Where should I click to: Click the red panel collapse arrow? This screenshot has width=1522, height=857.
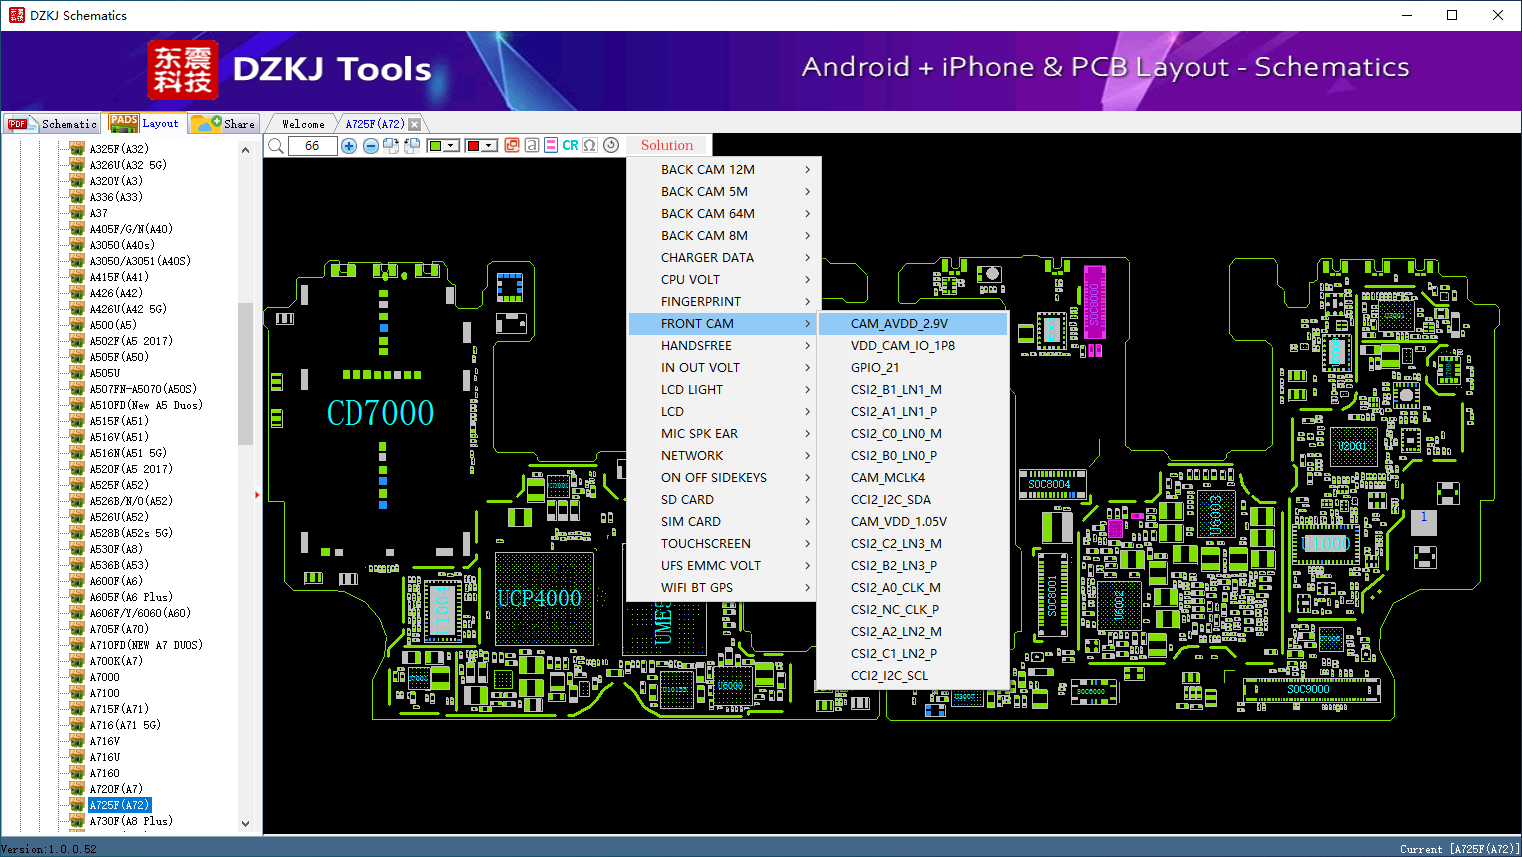coord(257,494)
